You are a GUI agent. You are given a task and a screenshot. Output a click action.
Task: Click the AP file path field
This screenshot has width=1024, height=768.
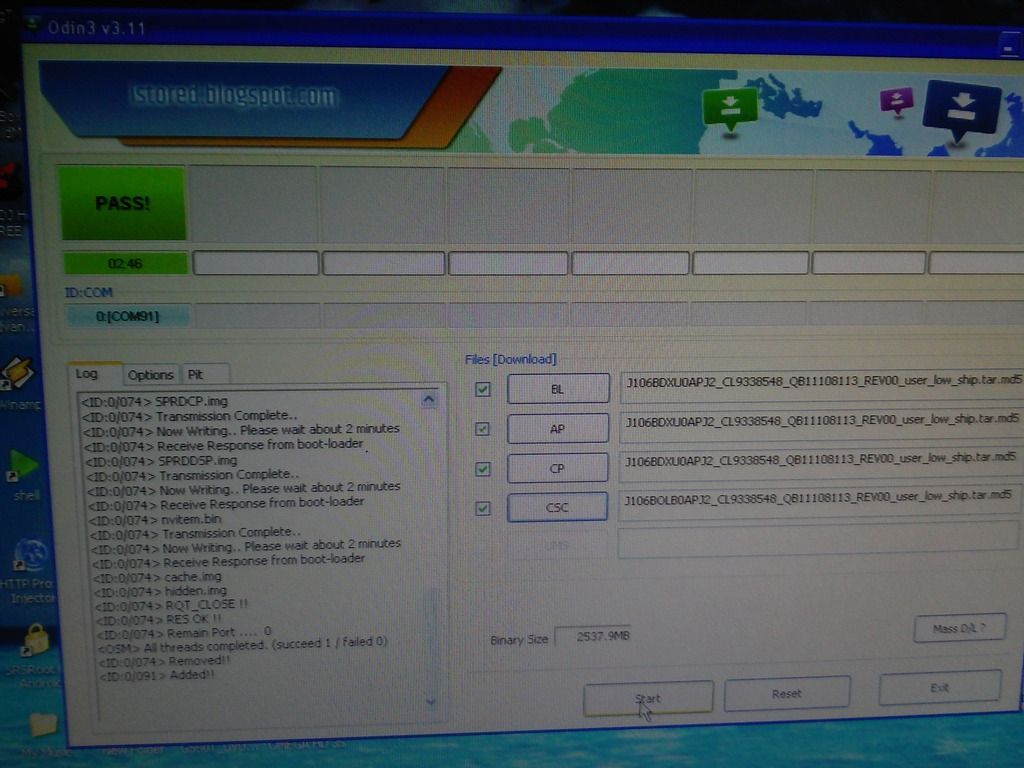[820, 422]
